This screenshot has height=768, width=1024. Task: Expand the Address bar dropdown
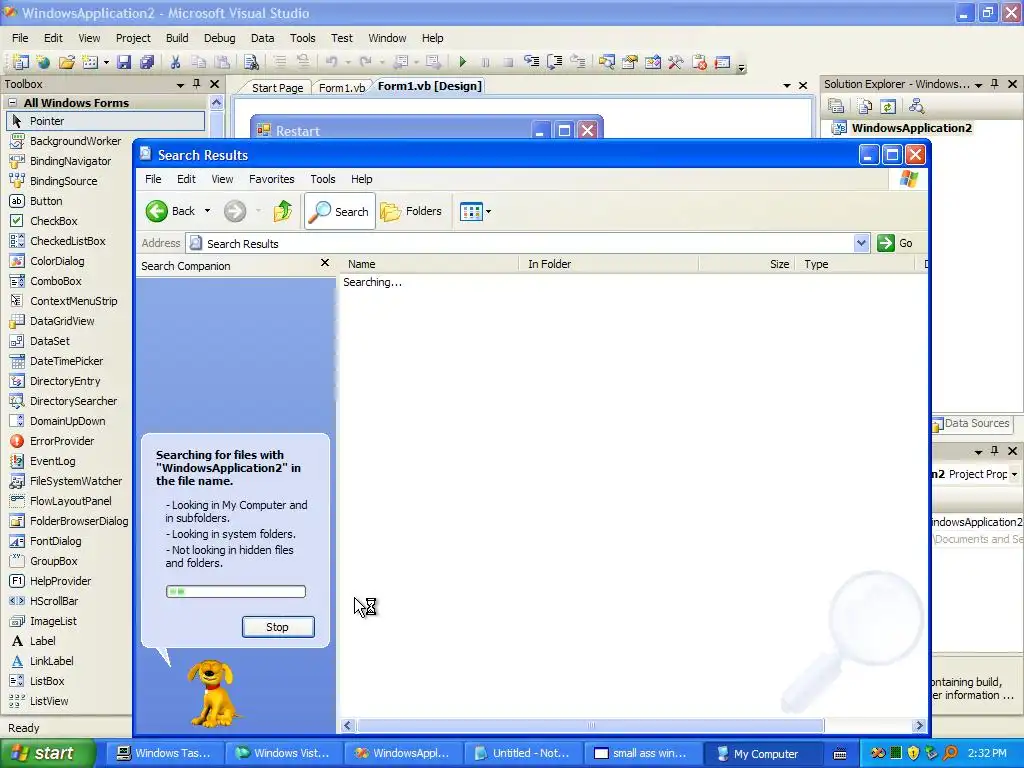click(x=861, y=243)
